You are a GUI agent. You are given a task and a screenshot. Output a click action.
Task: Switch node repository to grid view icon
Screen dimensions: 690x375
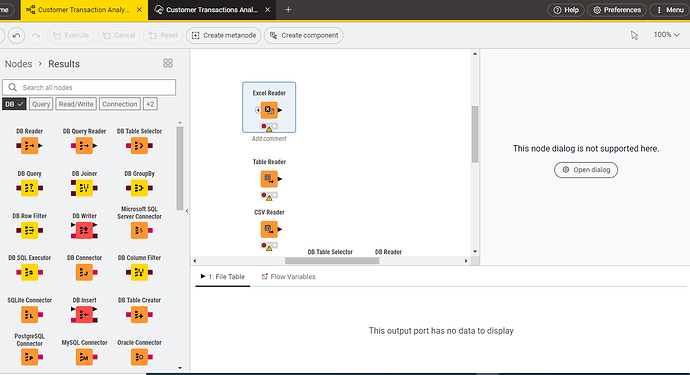click(168, 63)
